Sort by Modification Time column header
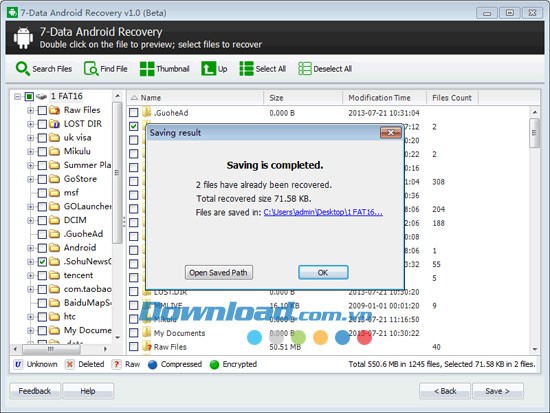The height and width of the screenshot is (413, 550). pyautogui.click(x=384, y=98)
